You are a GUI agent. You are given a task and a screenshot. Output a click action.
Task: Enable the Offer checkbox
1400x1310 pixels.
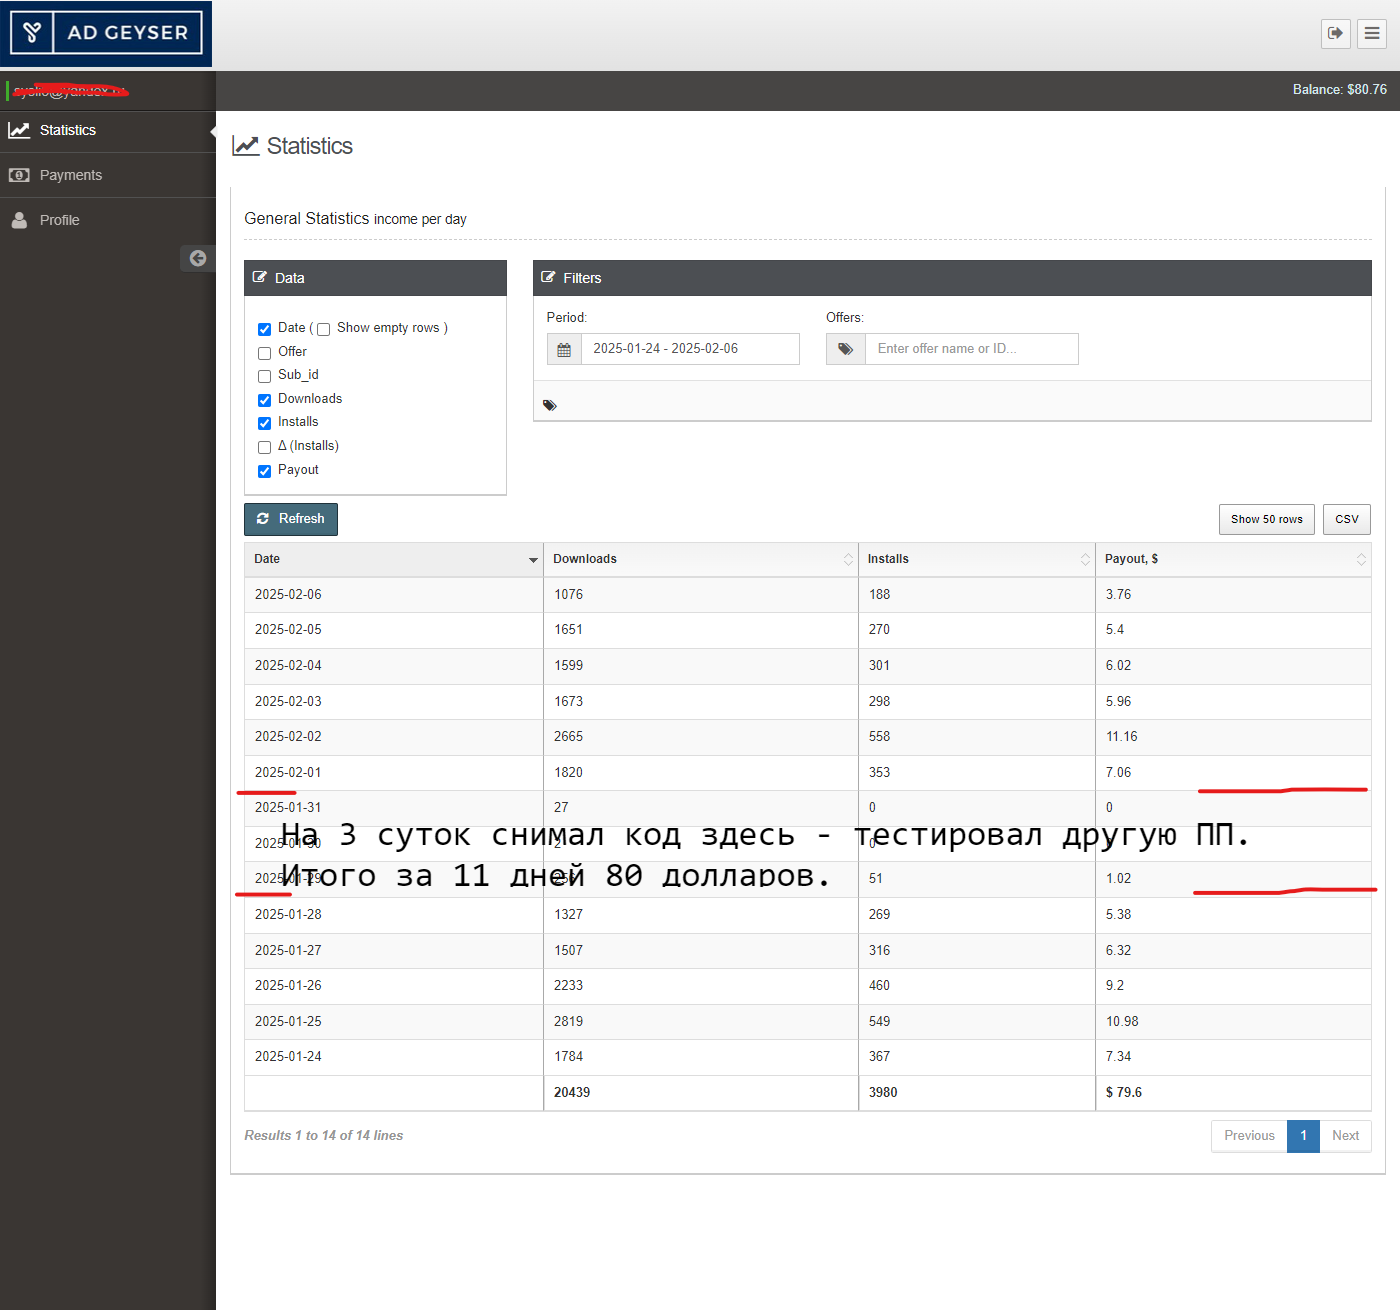pos(265,353)
